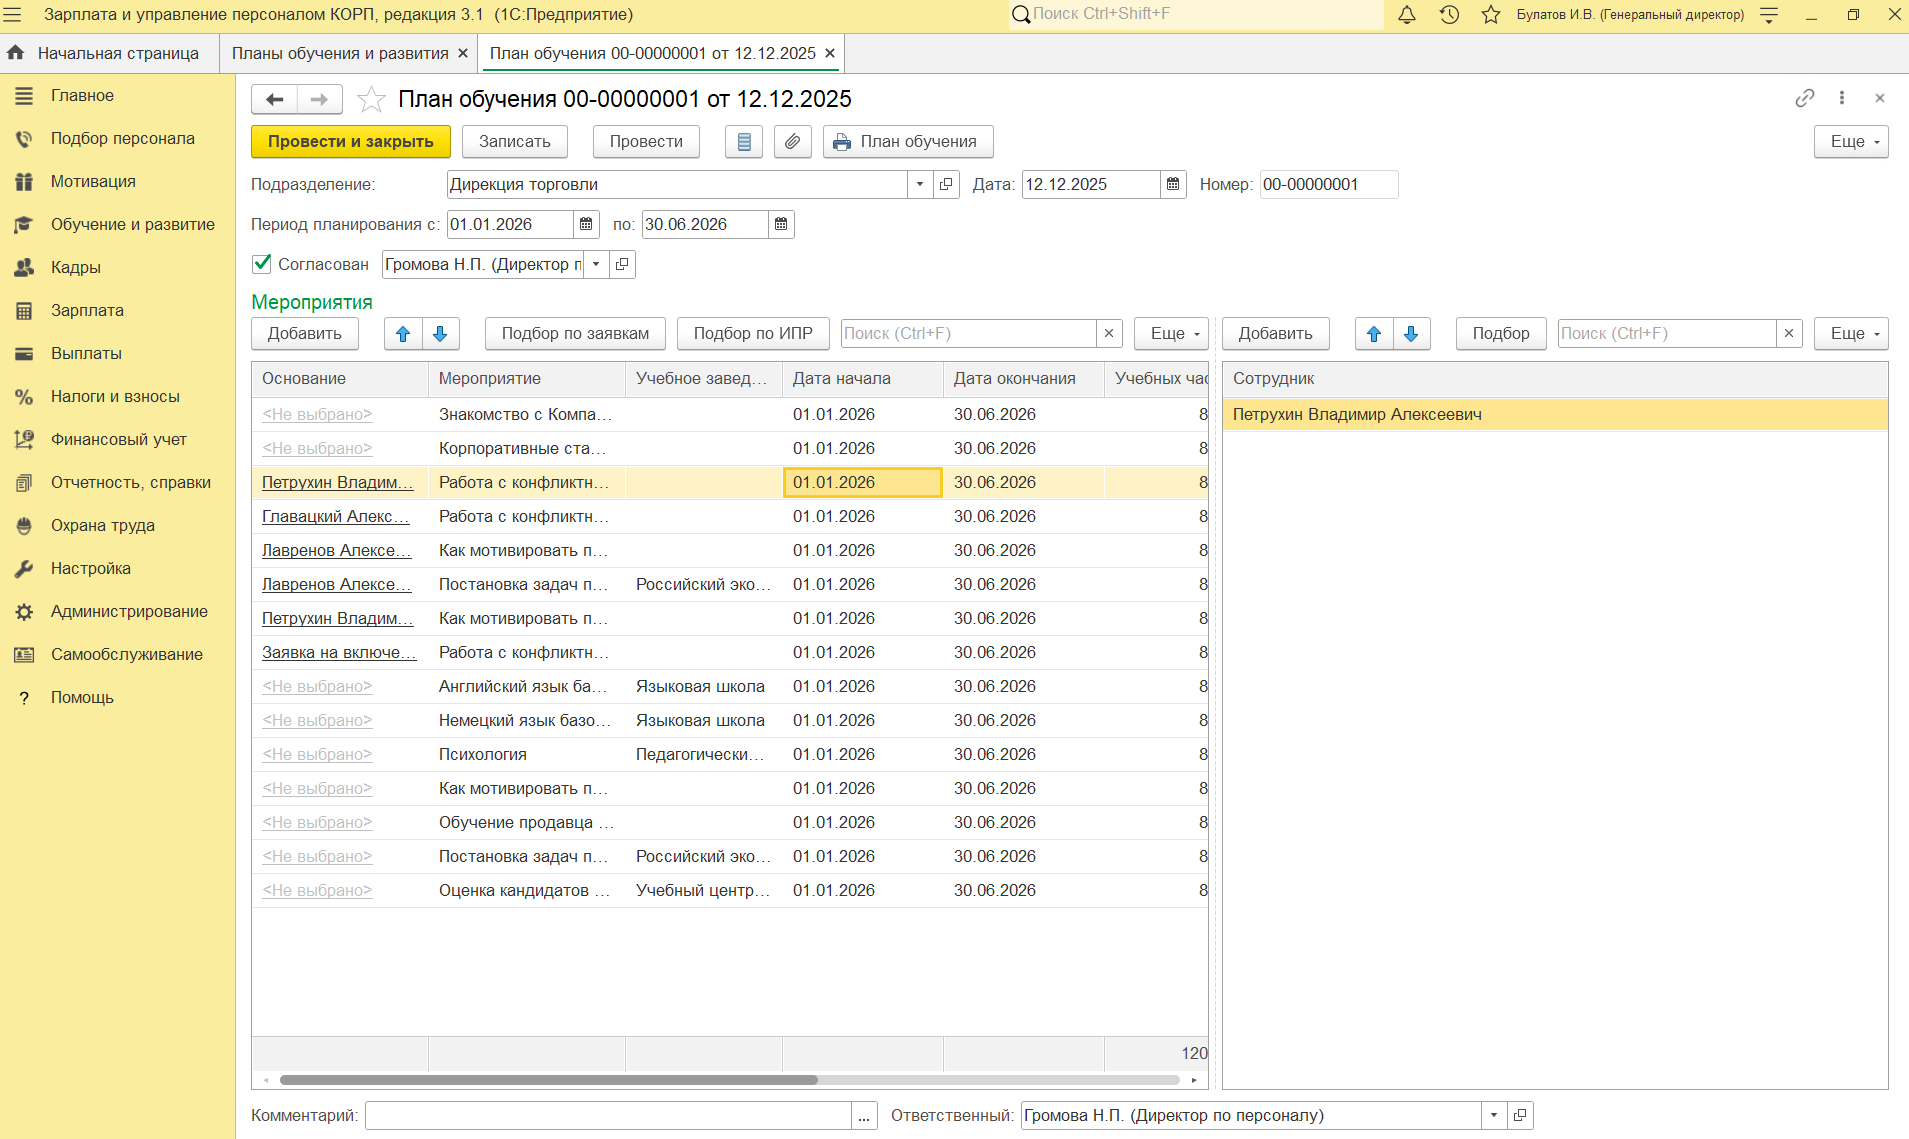Open the main hamburger menu icon

coord(12,15)
